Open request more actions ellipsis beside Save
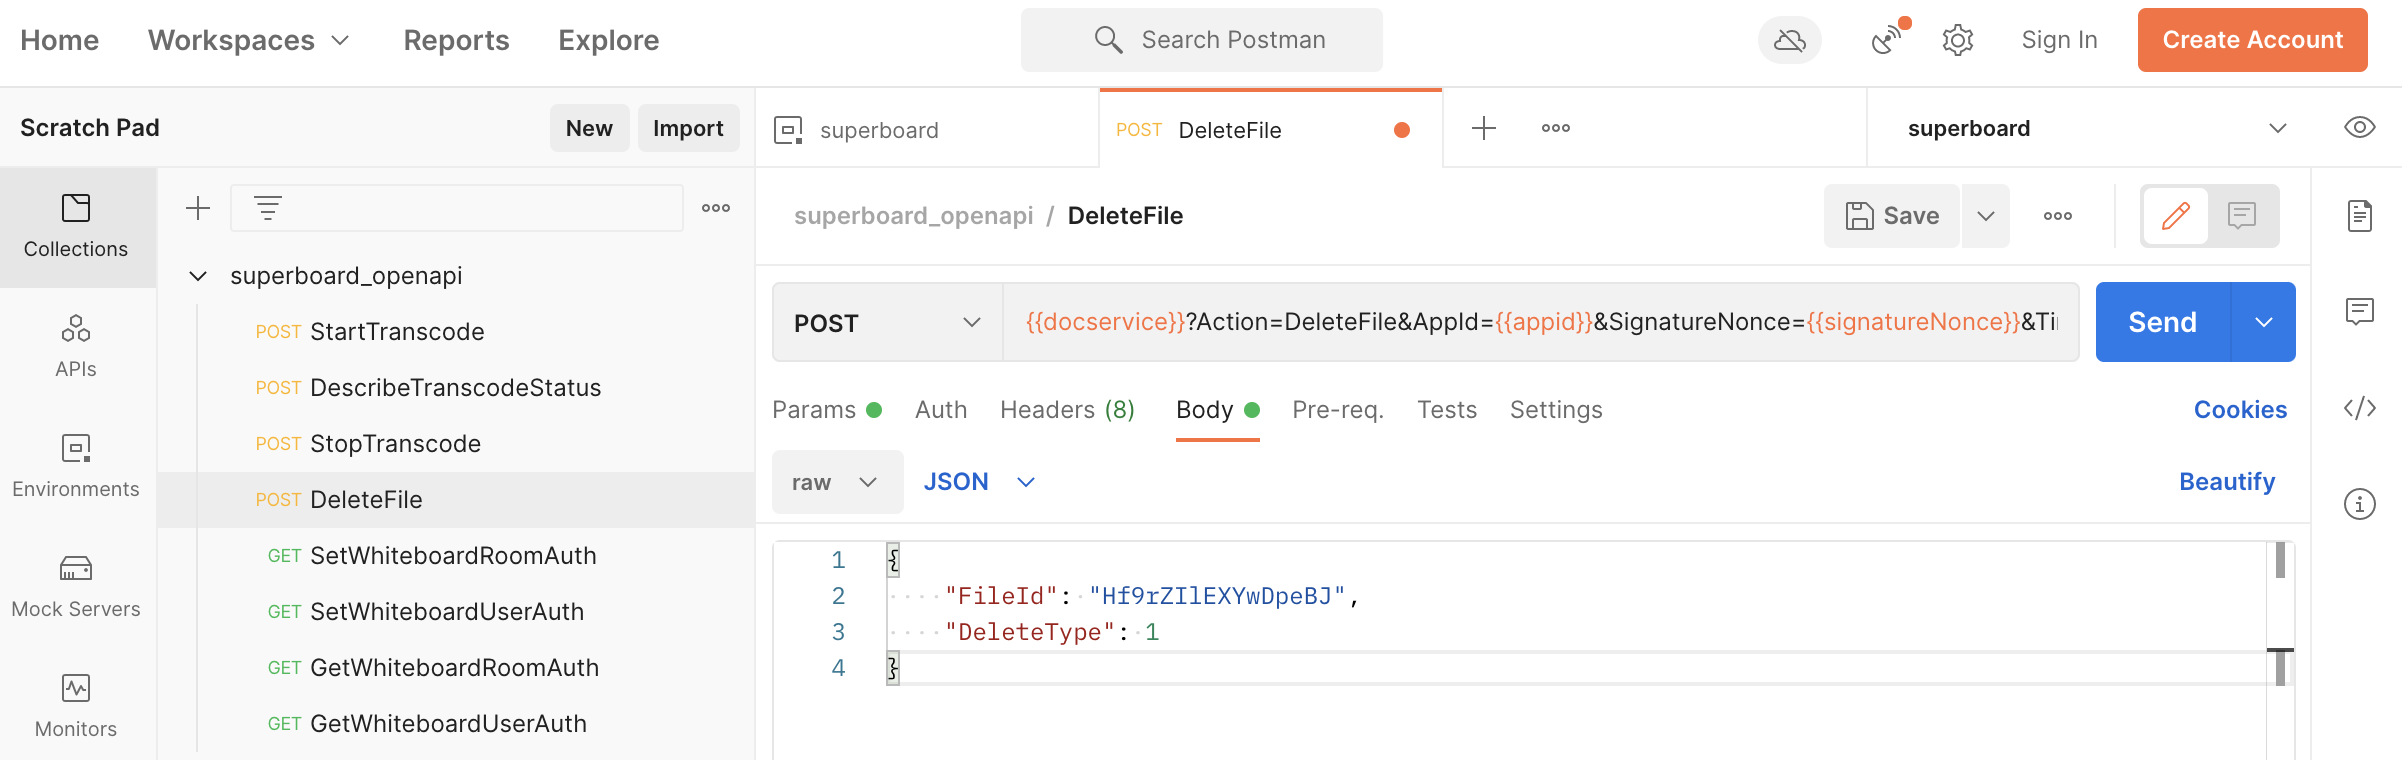 (x=2058, y=216)
